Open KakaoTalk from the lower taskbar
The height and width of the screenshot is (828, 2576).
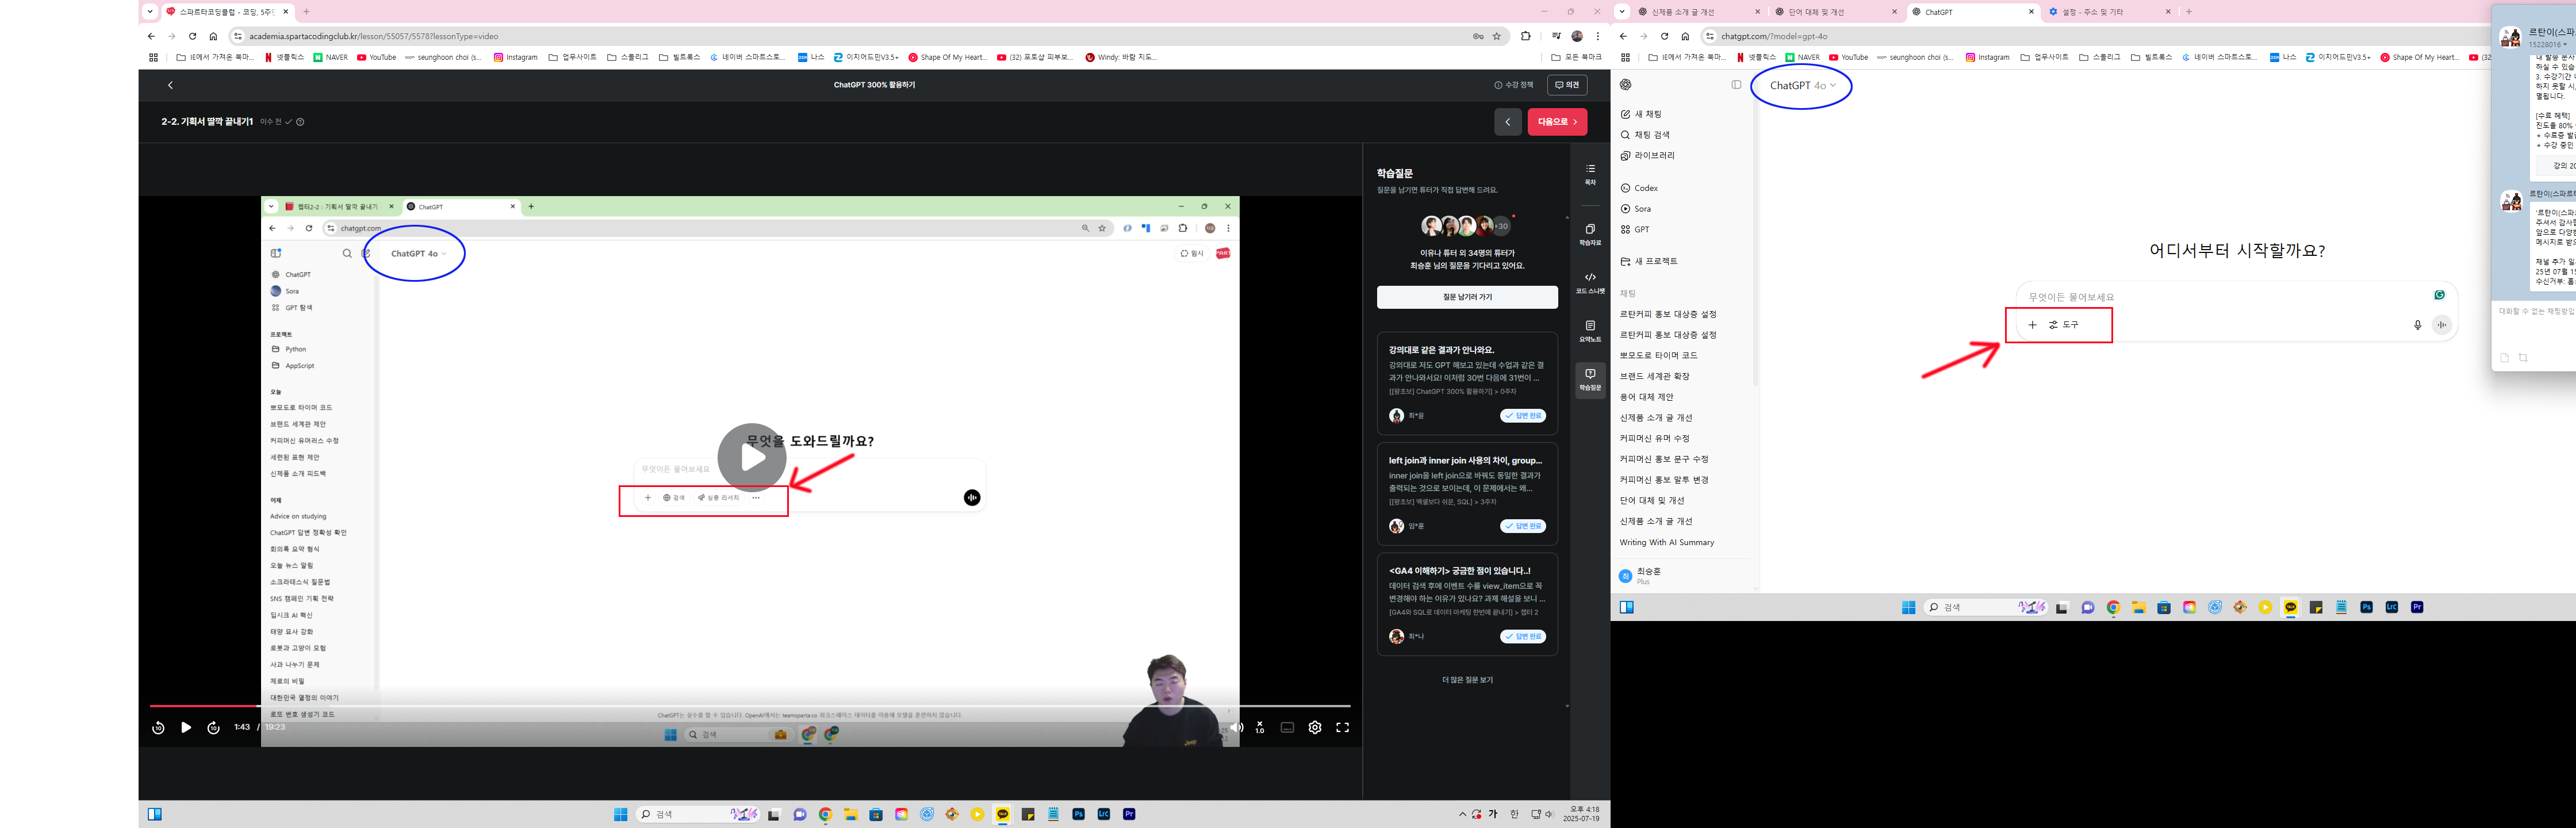[x=1002, y=815]
